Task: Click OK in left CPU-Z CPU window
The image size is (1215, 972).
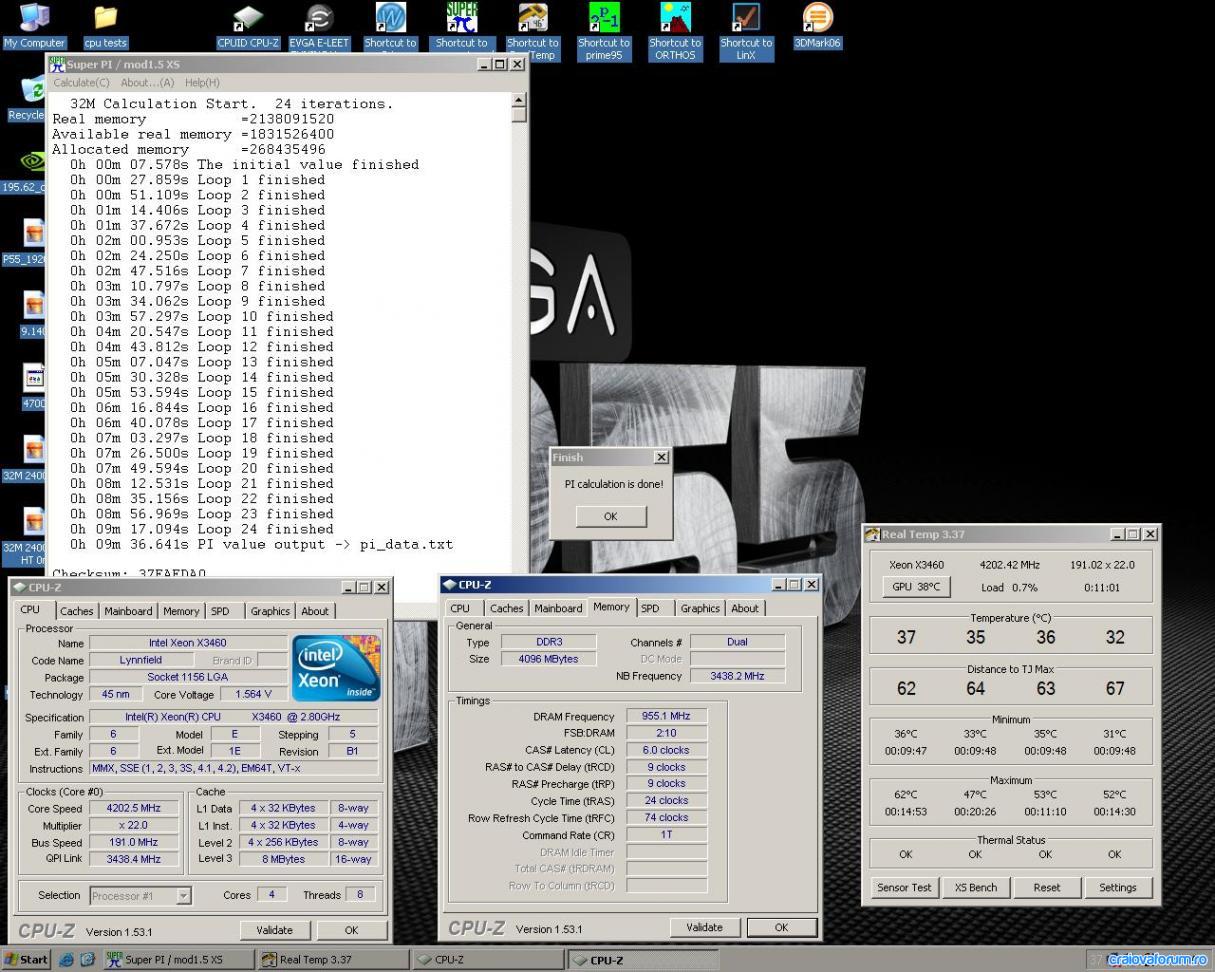Action: tap(351, 930)
